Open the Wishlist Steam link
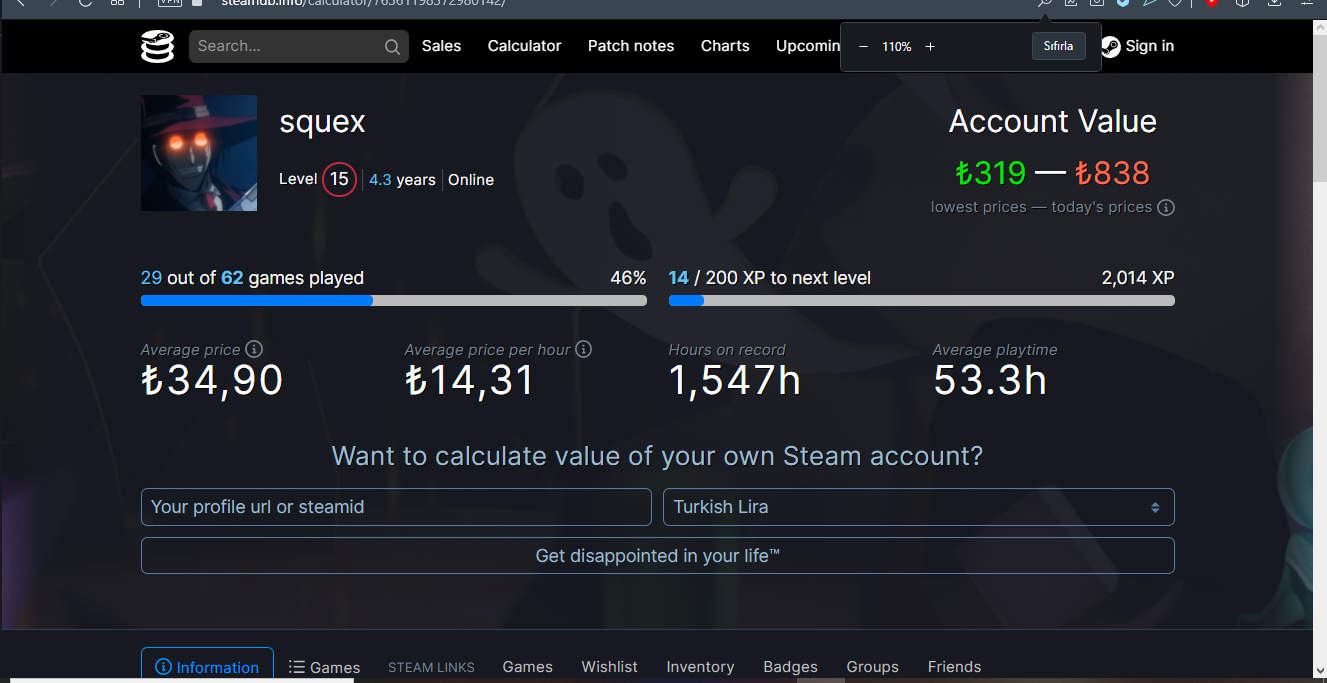 609,667
